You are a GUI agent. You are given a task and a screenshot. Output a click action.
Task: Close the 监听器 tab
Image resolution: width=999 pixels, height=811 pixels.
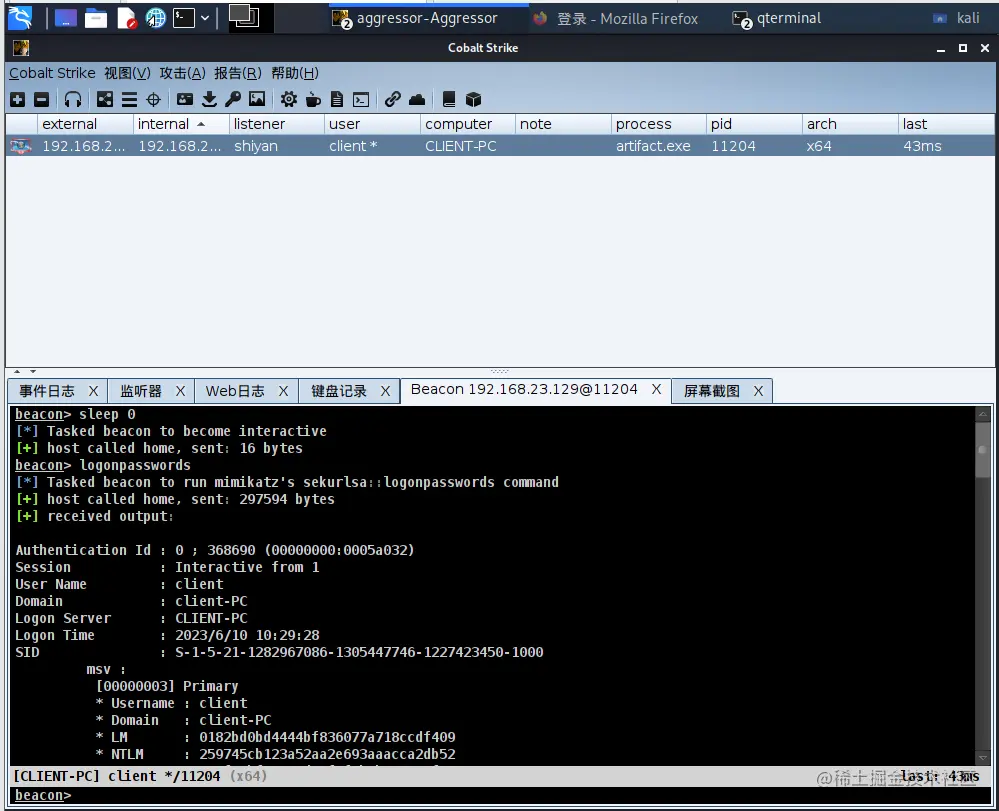click(x=180, y=391)
